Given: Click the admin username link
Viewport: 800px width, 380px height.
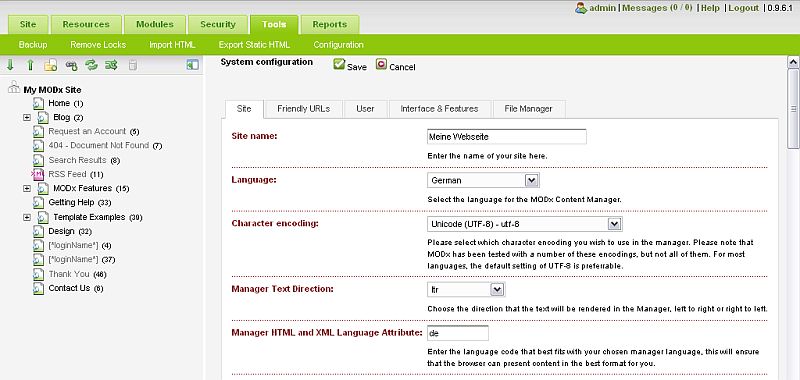Looking at the screenshot, I should (602, 8).
